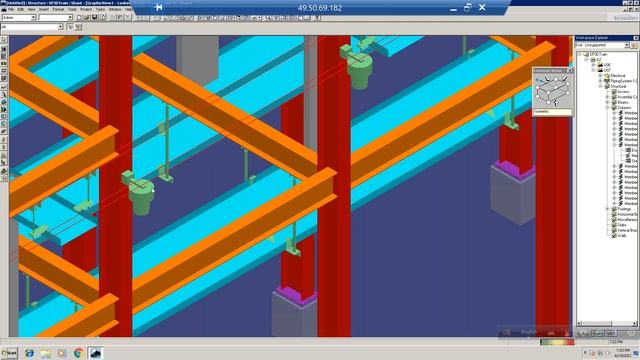Switch to the WBS tab in Workspace Explorer
This screenshot has height=360, width=640.
tap(610, 333)
